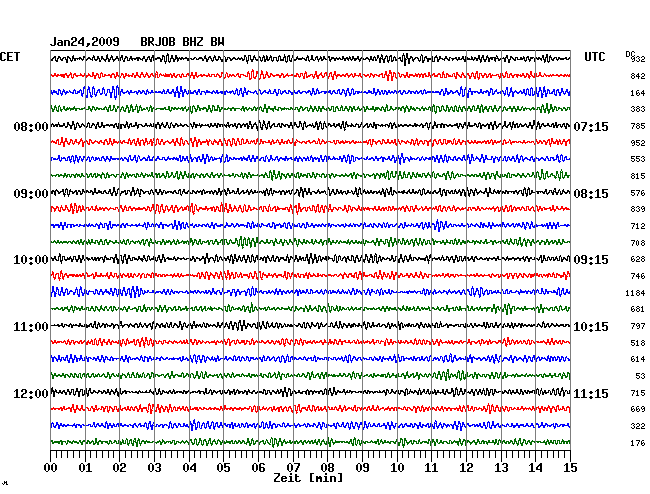Viewport: 650px width, 494px height.
Task: Click minute tick label '13'
Action: (x=501, y=467)
